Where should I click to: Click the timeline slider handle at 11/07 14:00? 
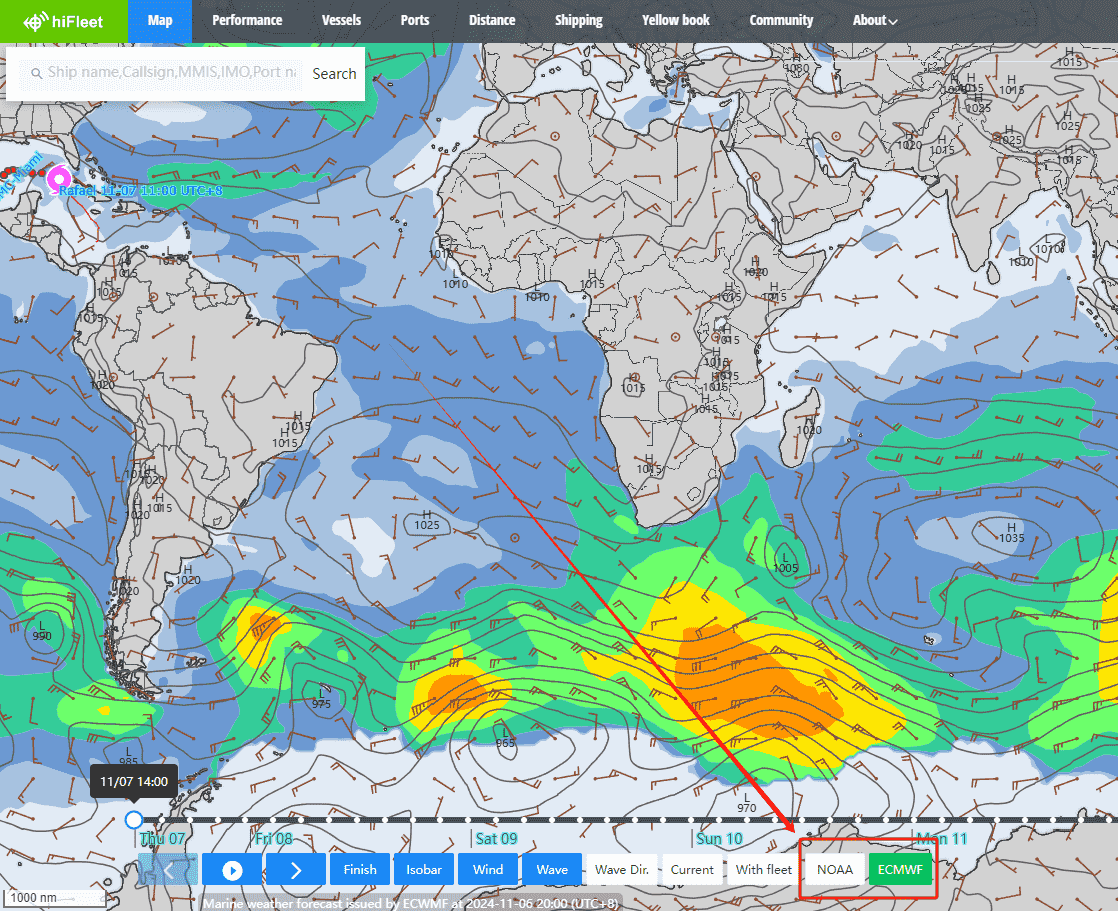pyautogui.click(x=133, y=820)
